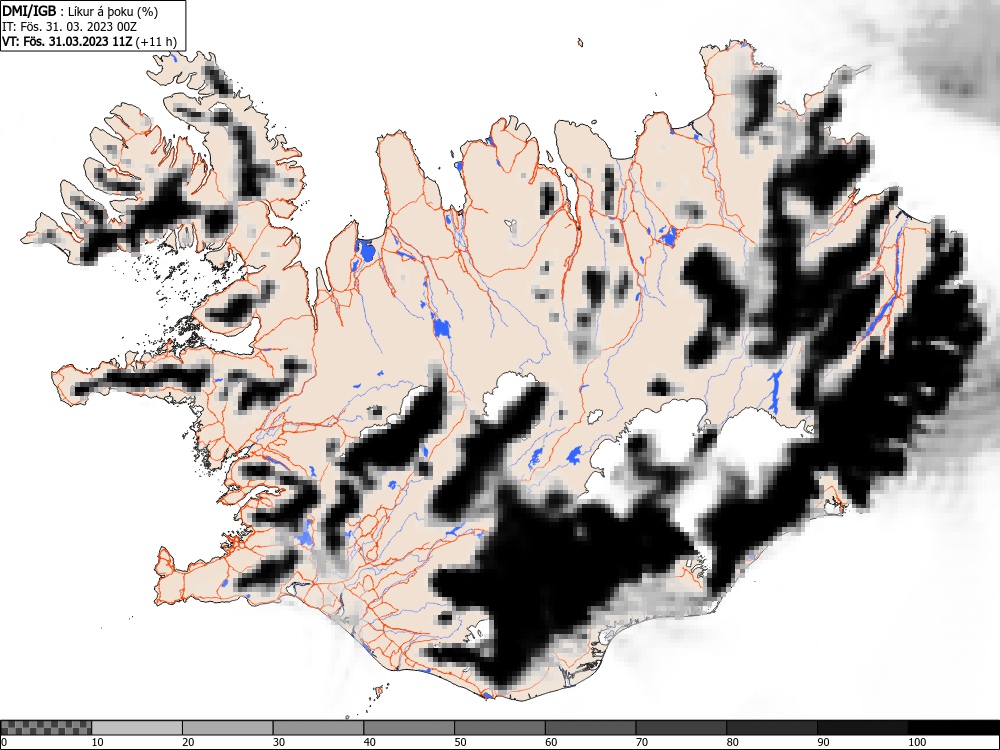Click the '70' scale label
The width and height of the screenshot is (1000, 750).
click(x=641, y=742)
